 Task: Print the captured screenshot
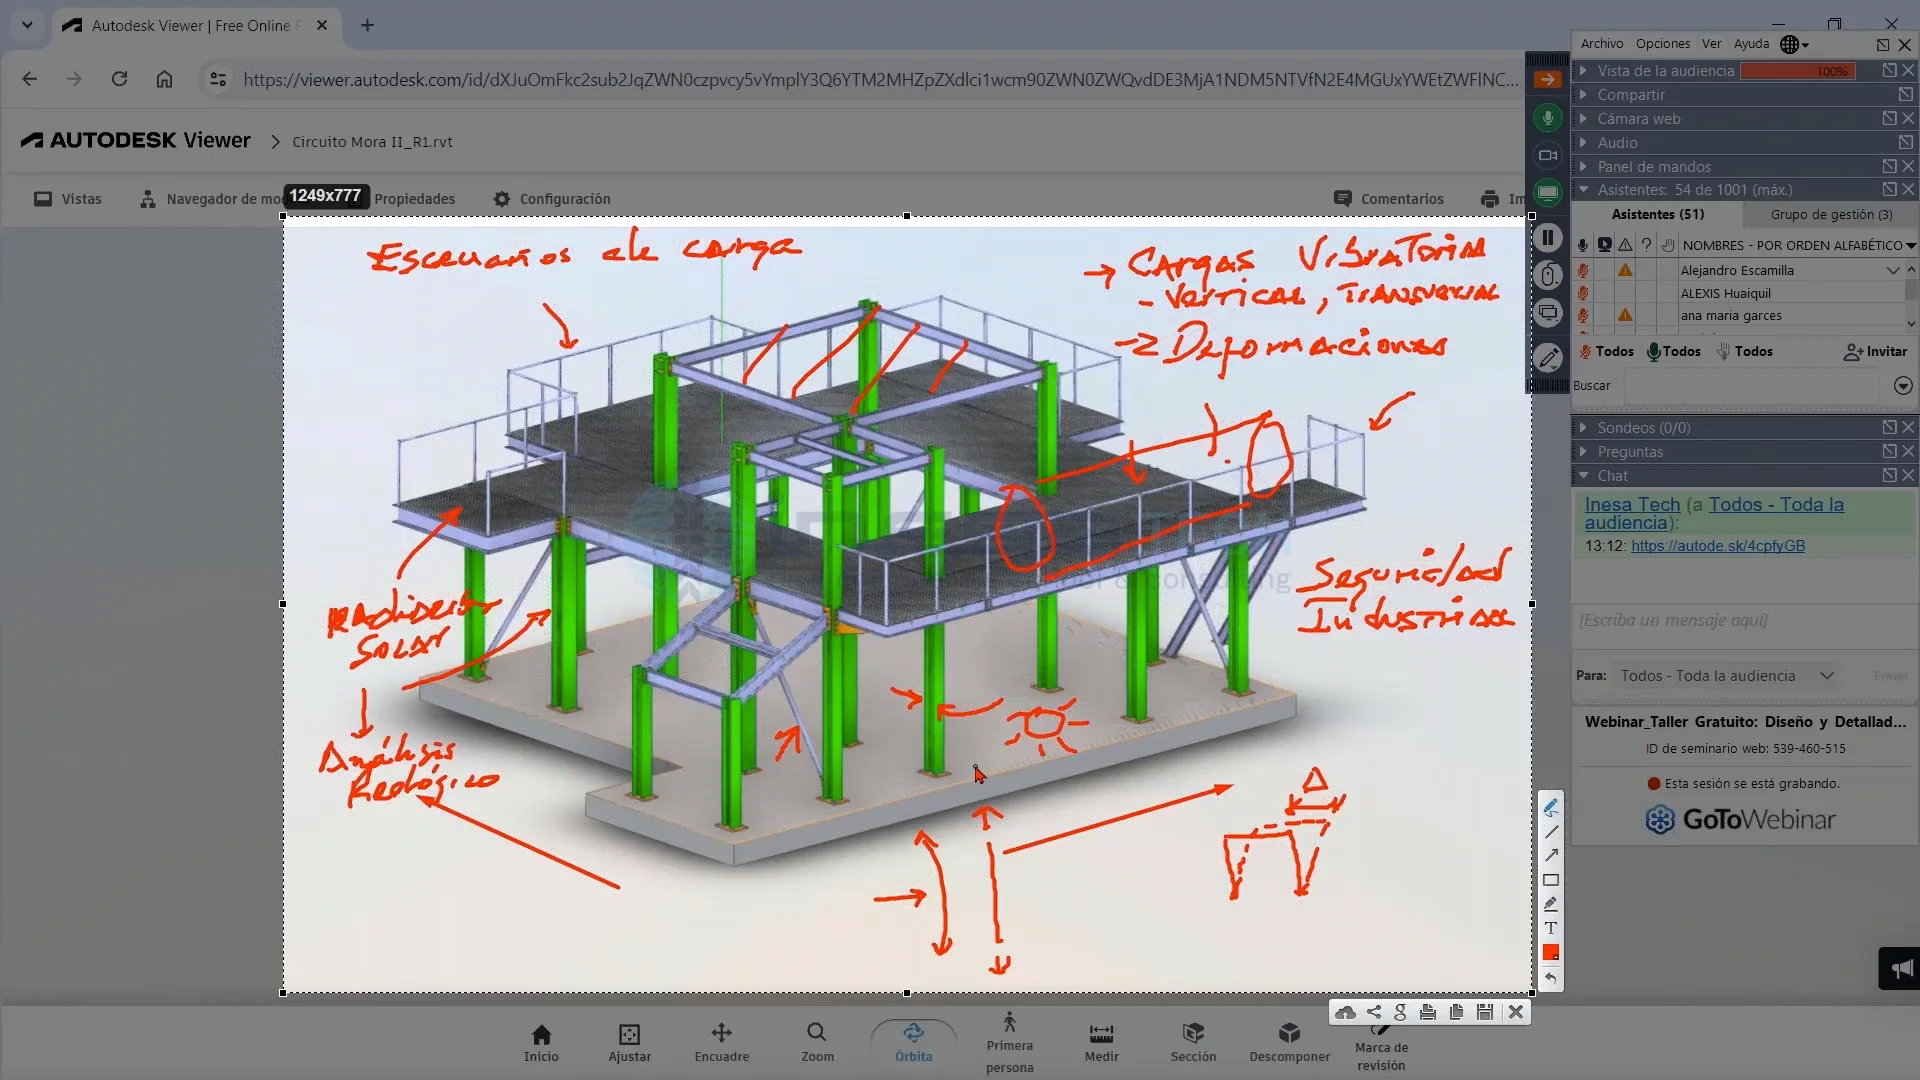coord(1428,1012)
